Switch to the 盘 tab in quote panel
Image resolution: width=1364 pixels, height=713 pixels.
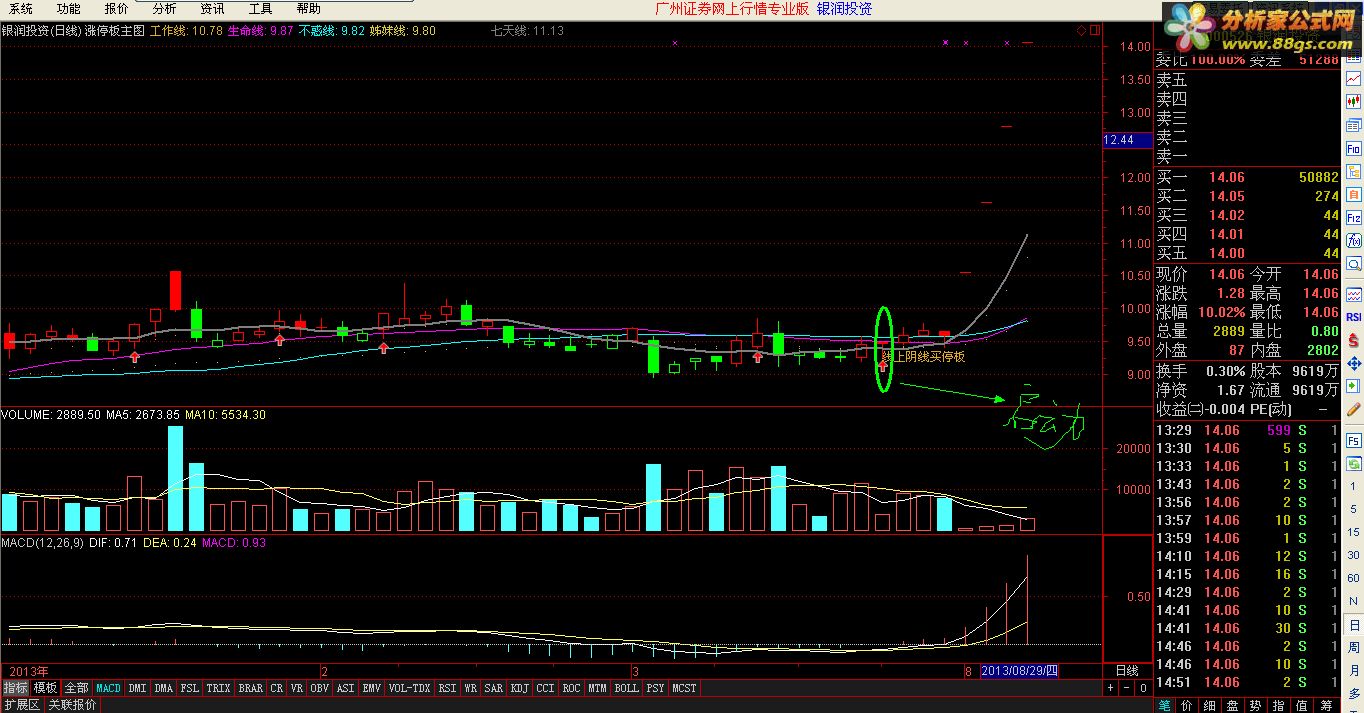[x=1233, y=706]
